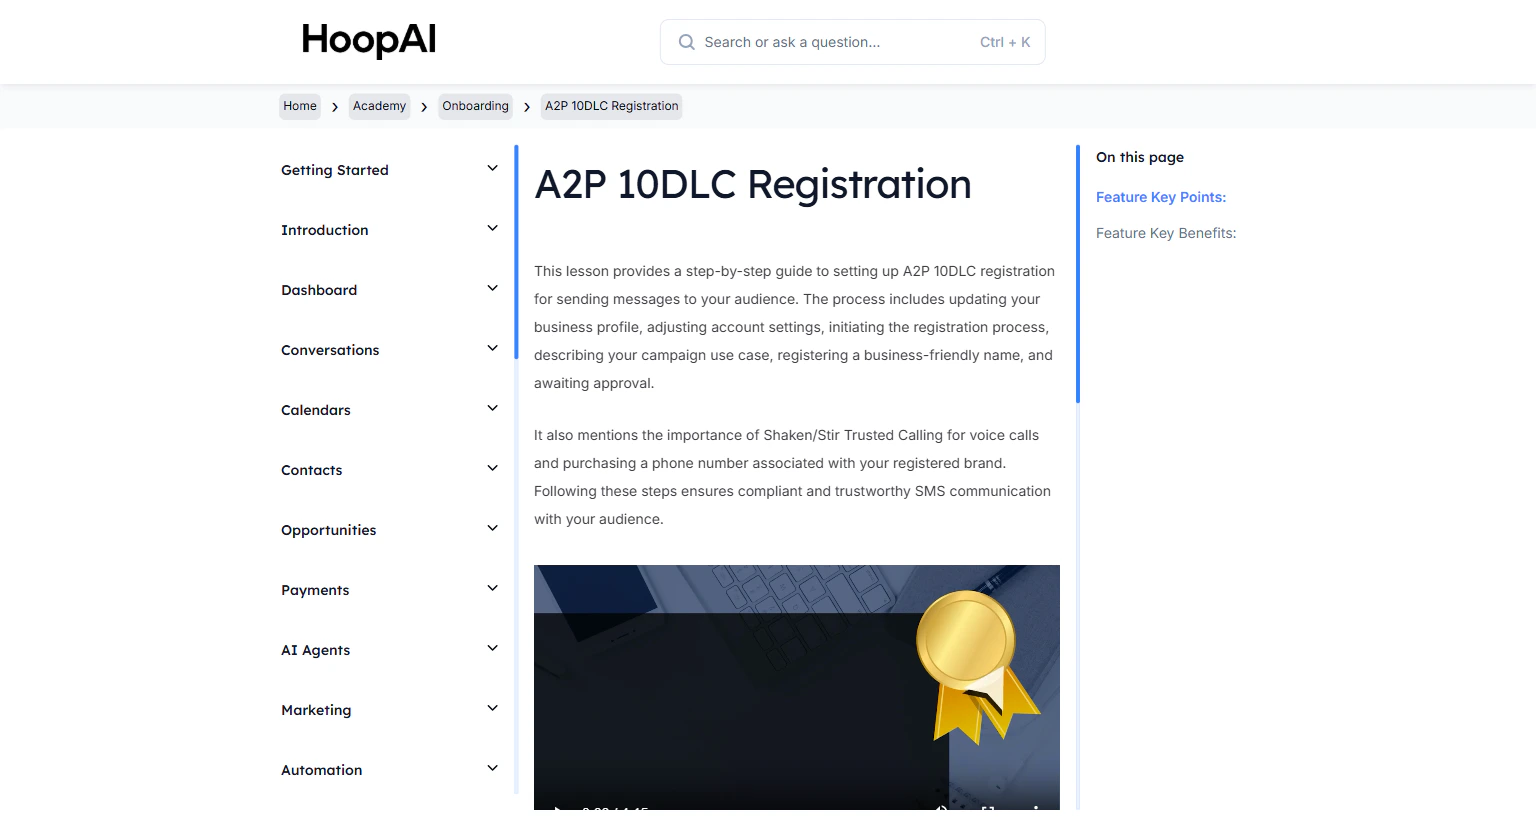Image resolution: width=1536 pixels, height=826 pixels.
Task: Open the Academy breadcrumb link
Action: tap(379, 106)
